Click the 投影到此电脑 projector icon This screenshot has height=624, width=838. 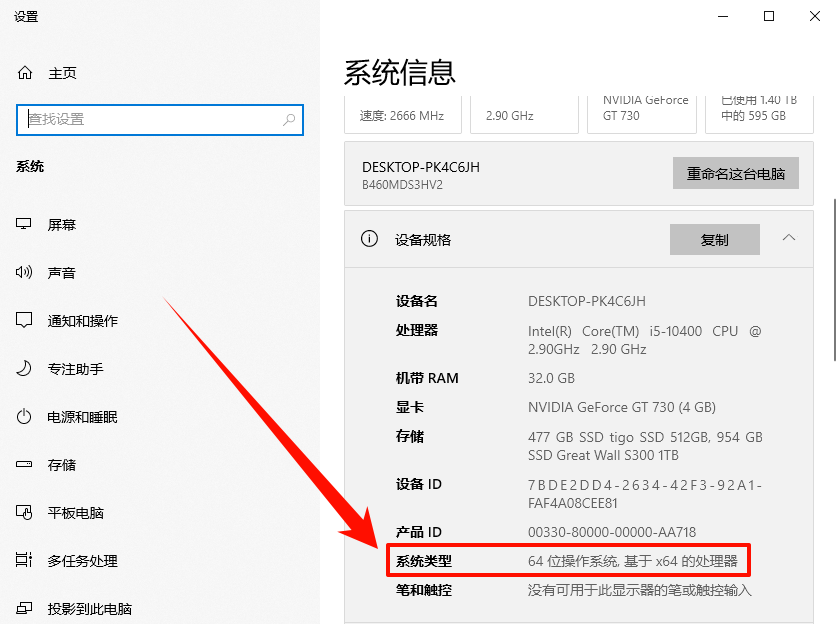coord(24,608)
